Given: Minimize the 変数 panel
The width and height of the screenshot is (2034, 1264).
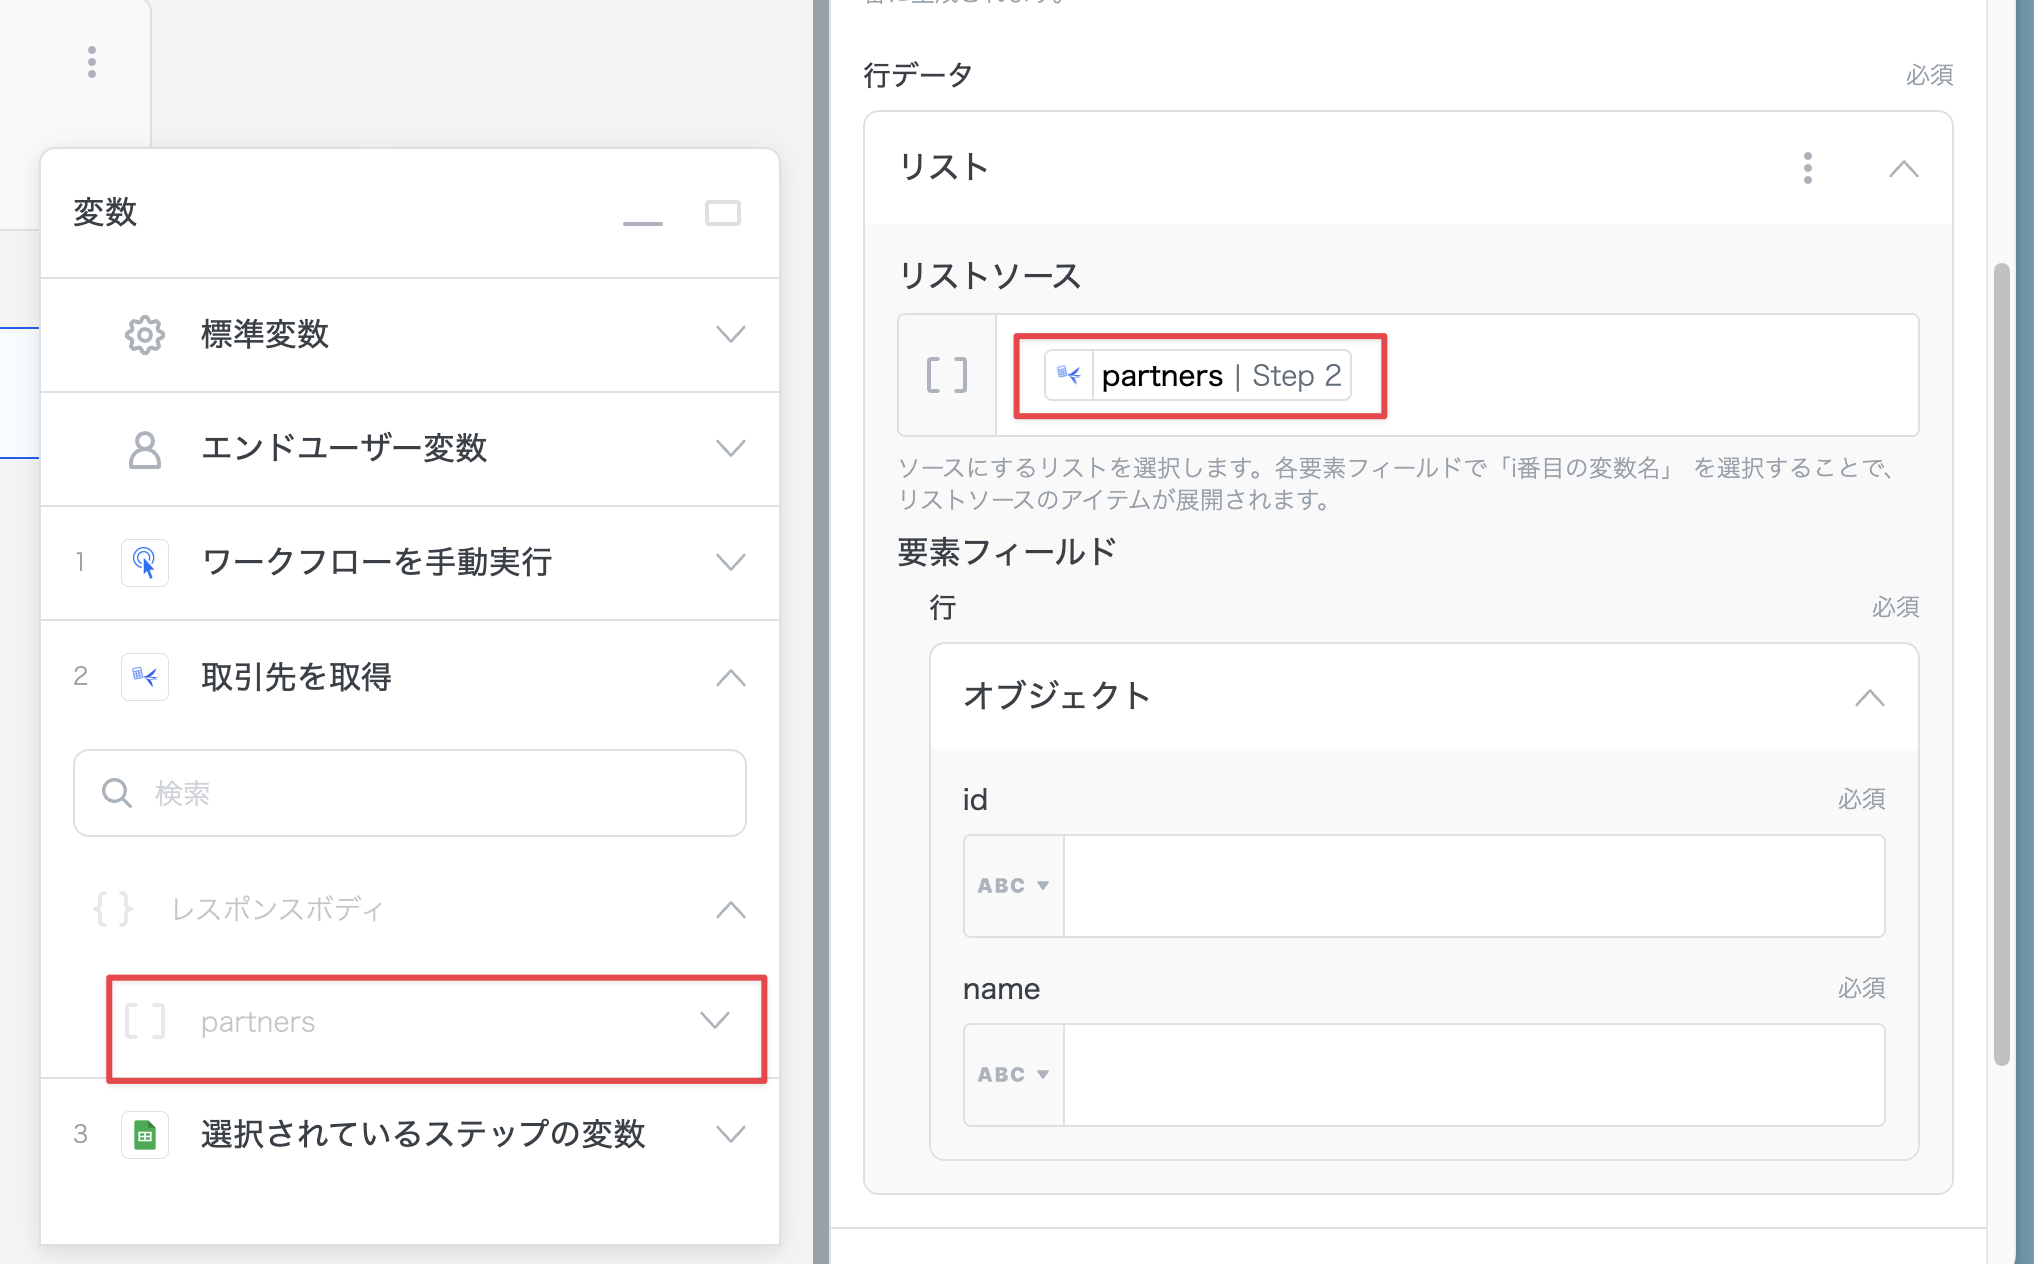Looking at the screenshot, I should pyautogui.click(x=642, y=222).
